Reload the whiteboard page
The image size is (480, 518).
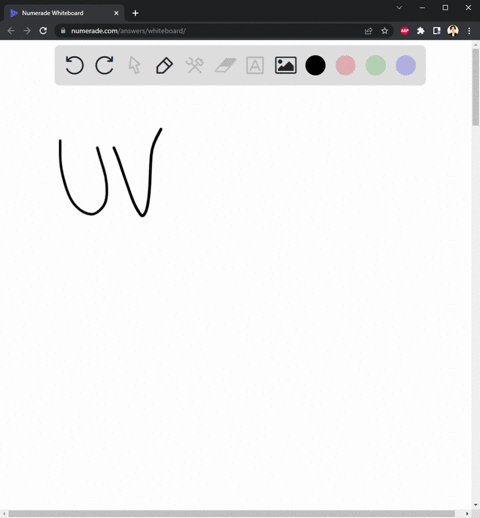pyautogui.click(x=43, y=31)
